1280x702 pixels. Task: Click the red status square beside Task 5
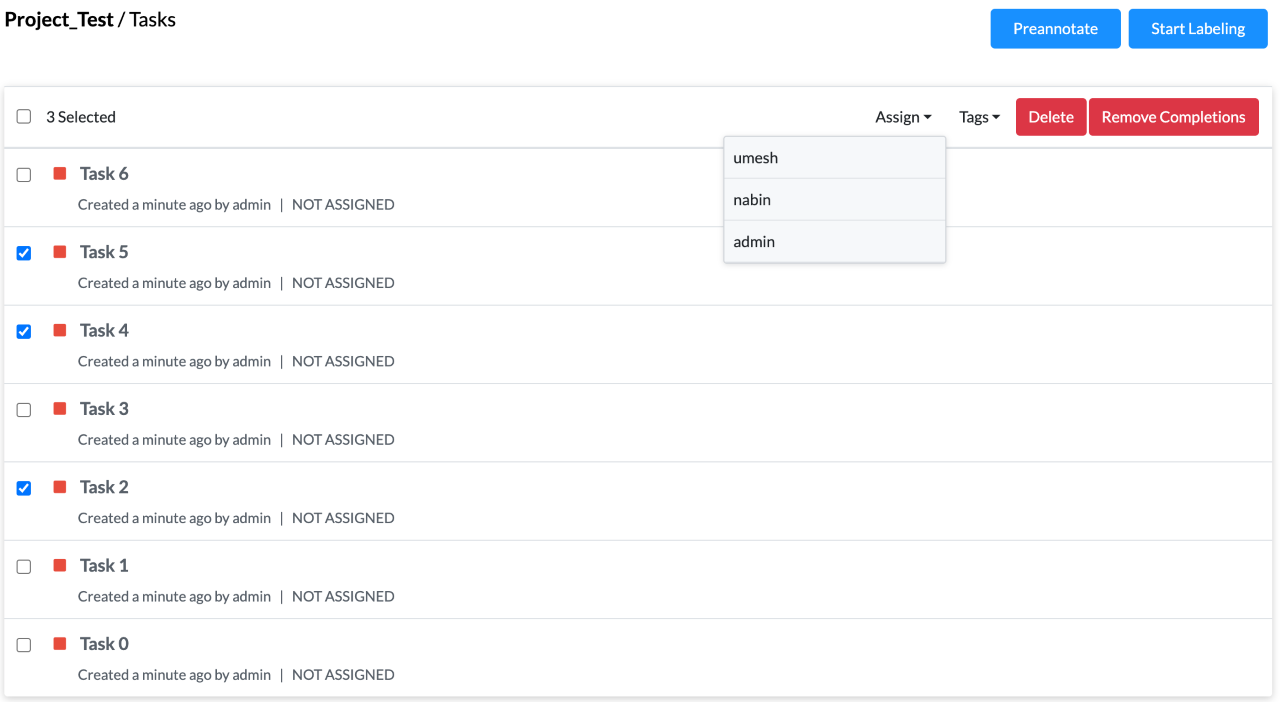coord(60,251)
